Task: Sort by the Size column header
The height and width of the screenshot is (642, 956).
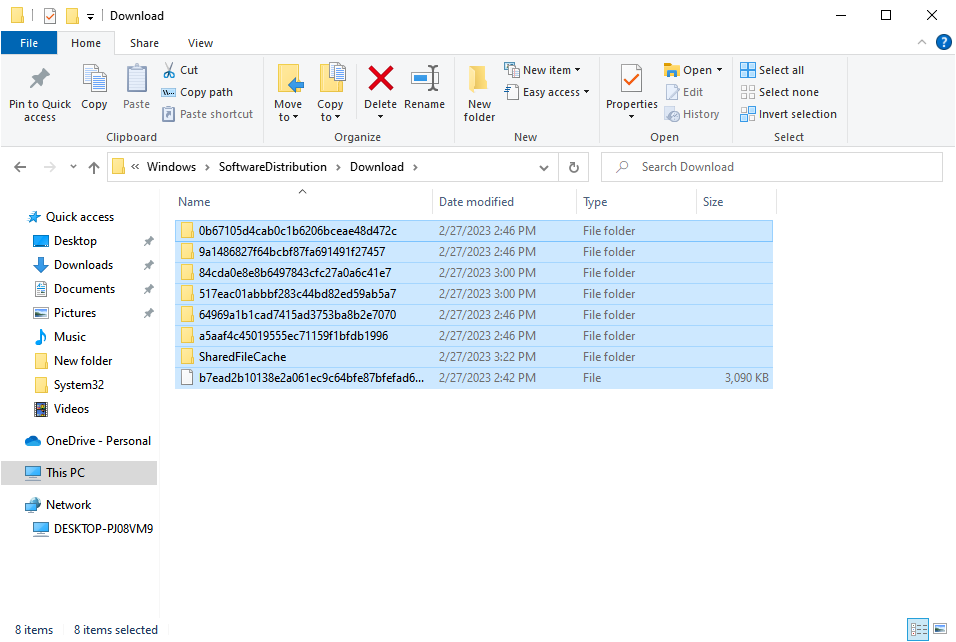Action: click(x=736, y=202)
